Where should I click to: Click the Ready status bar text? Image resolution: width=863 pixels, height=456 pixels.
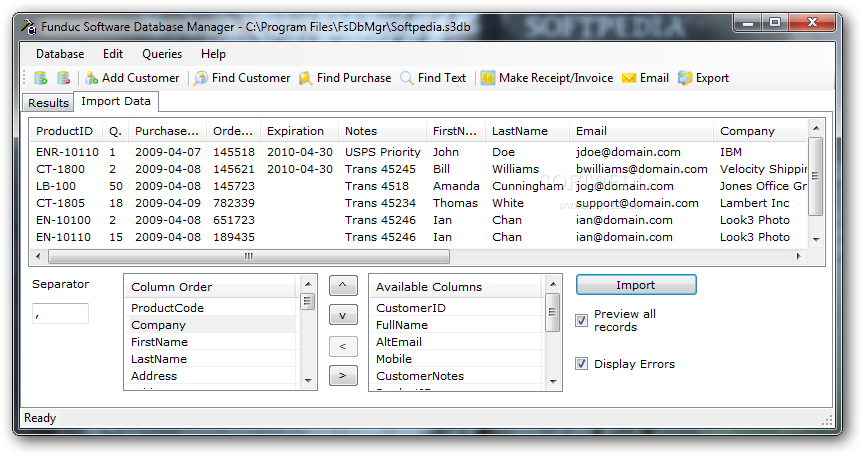coord(40,418)
